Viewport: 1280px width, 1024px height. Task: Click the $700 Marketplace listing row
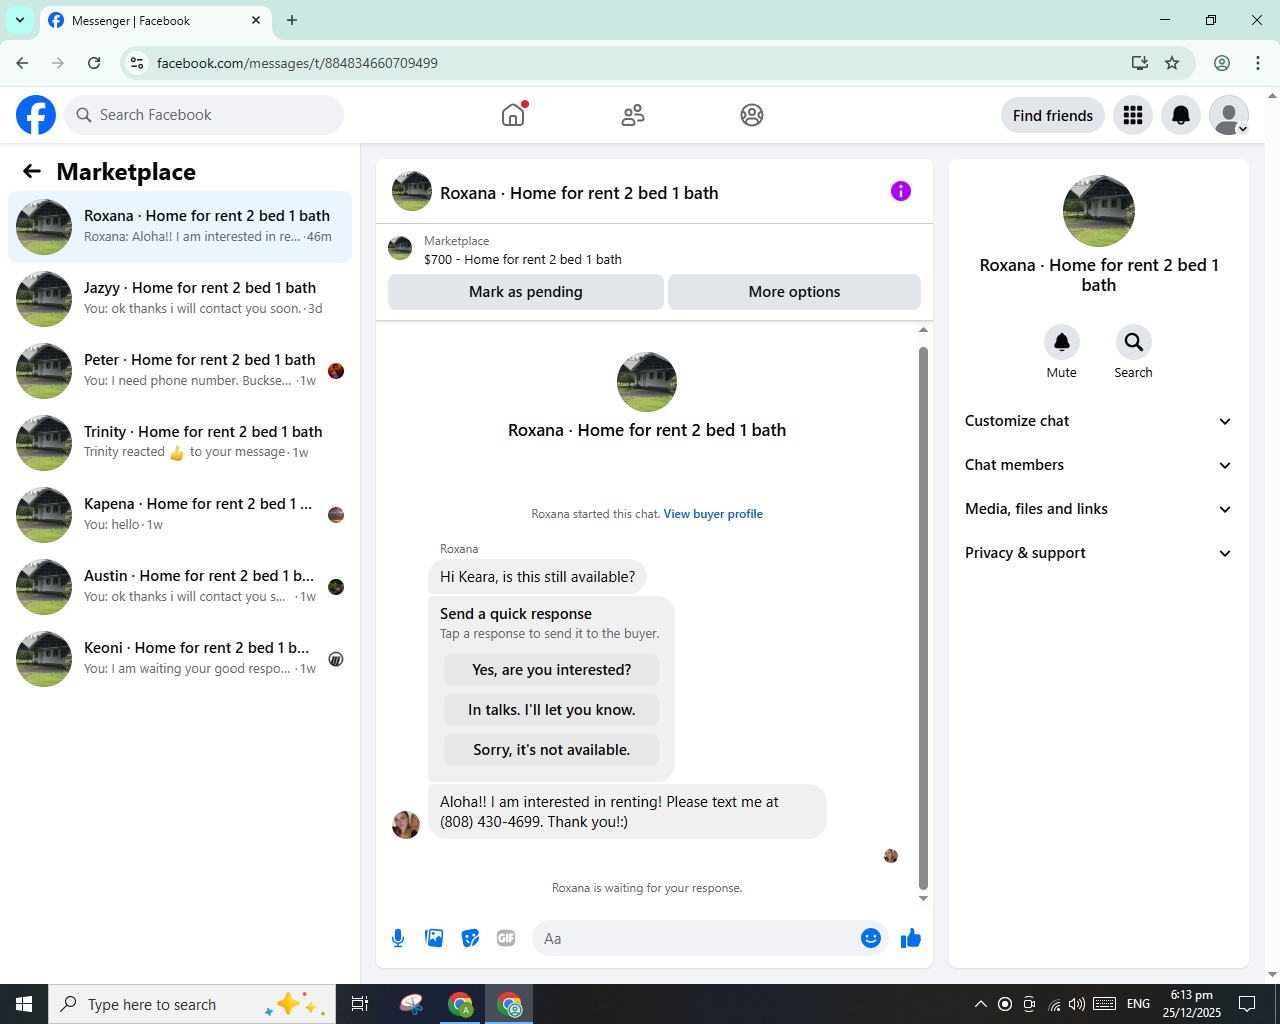654,249
